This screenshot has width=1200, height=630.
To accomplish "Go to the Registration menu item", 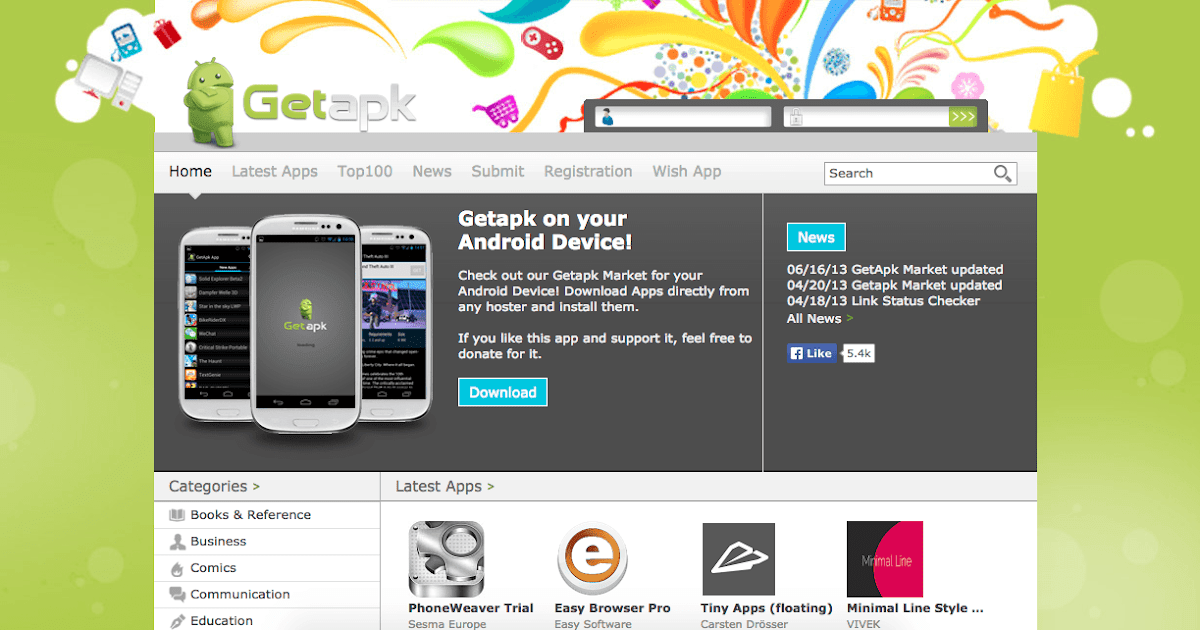I will click(588, 171).
